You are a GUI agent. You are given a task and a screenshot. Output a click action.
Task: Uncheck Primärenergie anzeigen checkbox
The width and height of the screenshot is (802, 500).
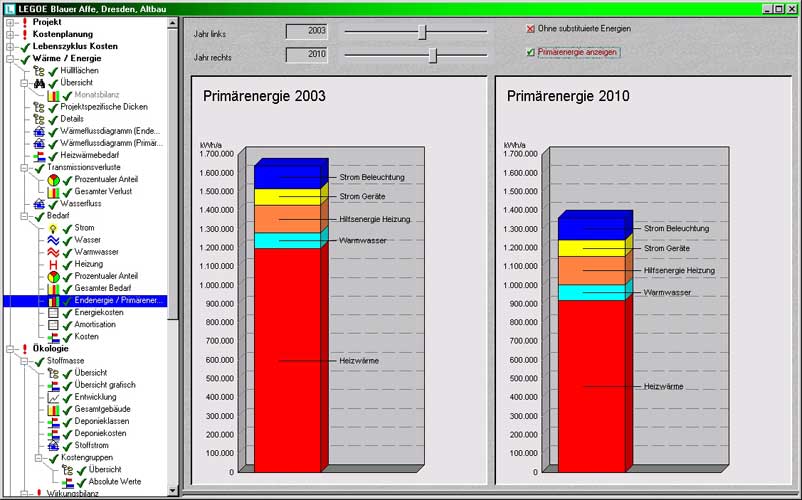[x=531, y=52]
